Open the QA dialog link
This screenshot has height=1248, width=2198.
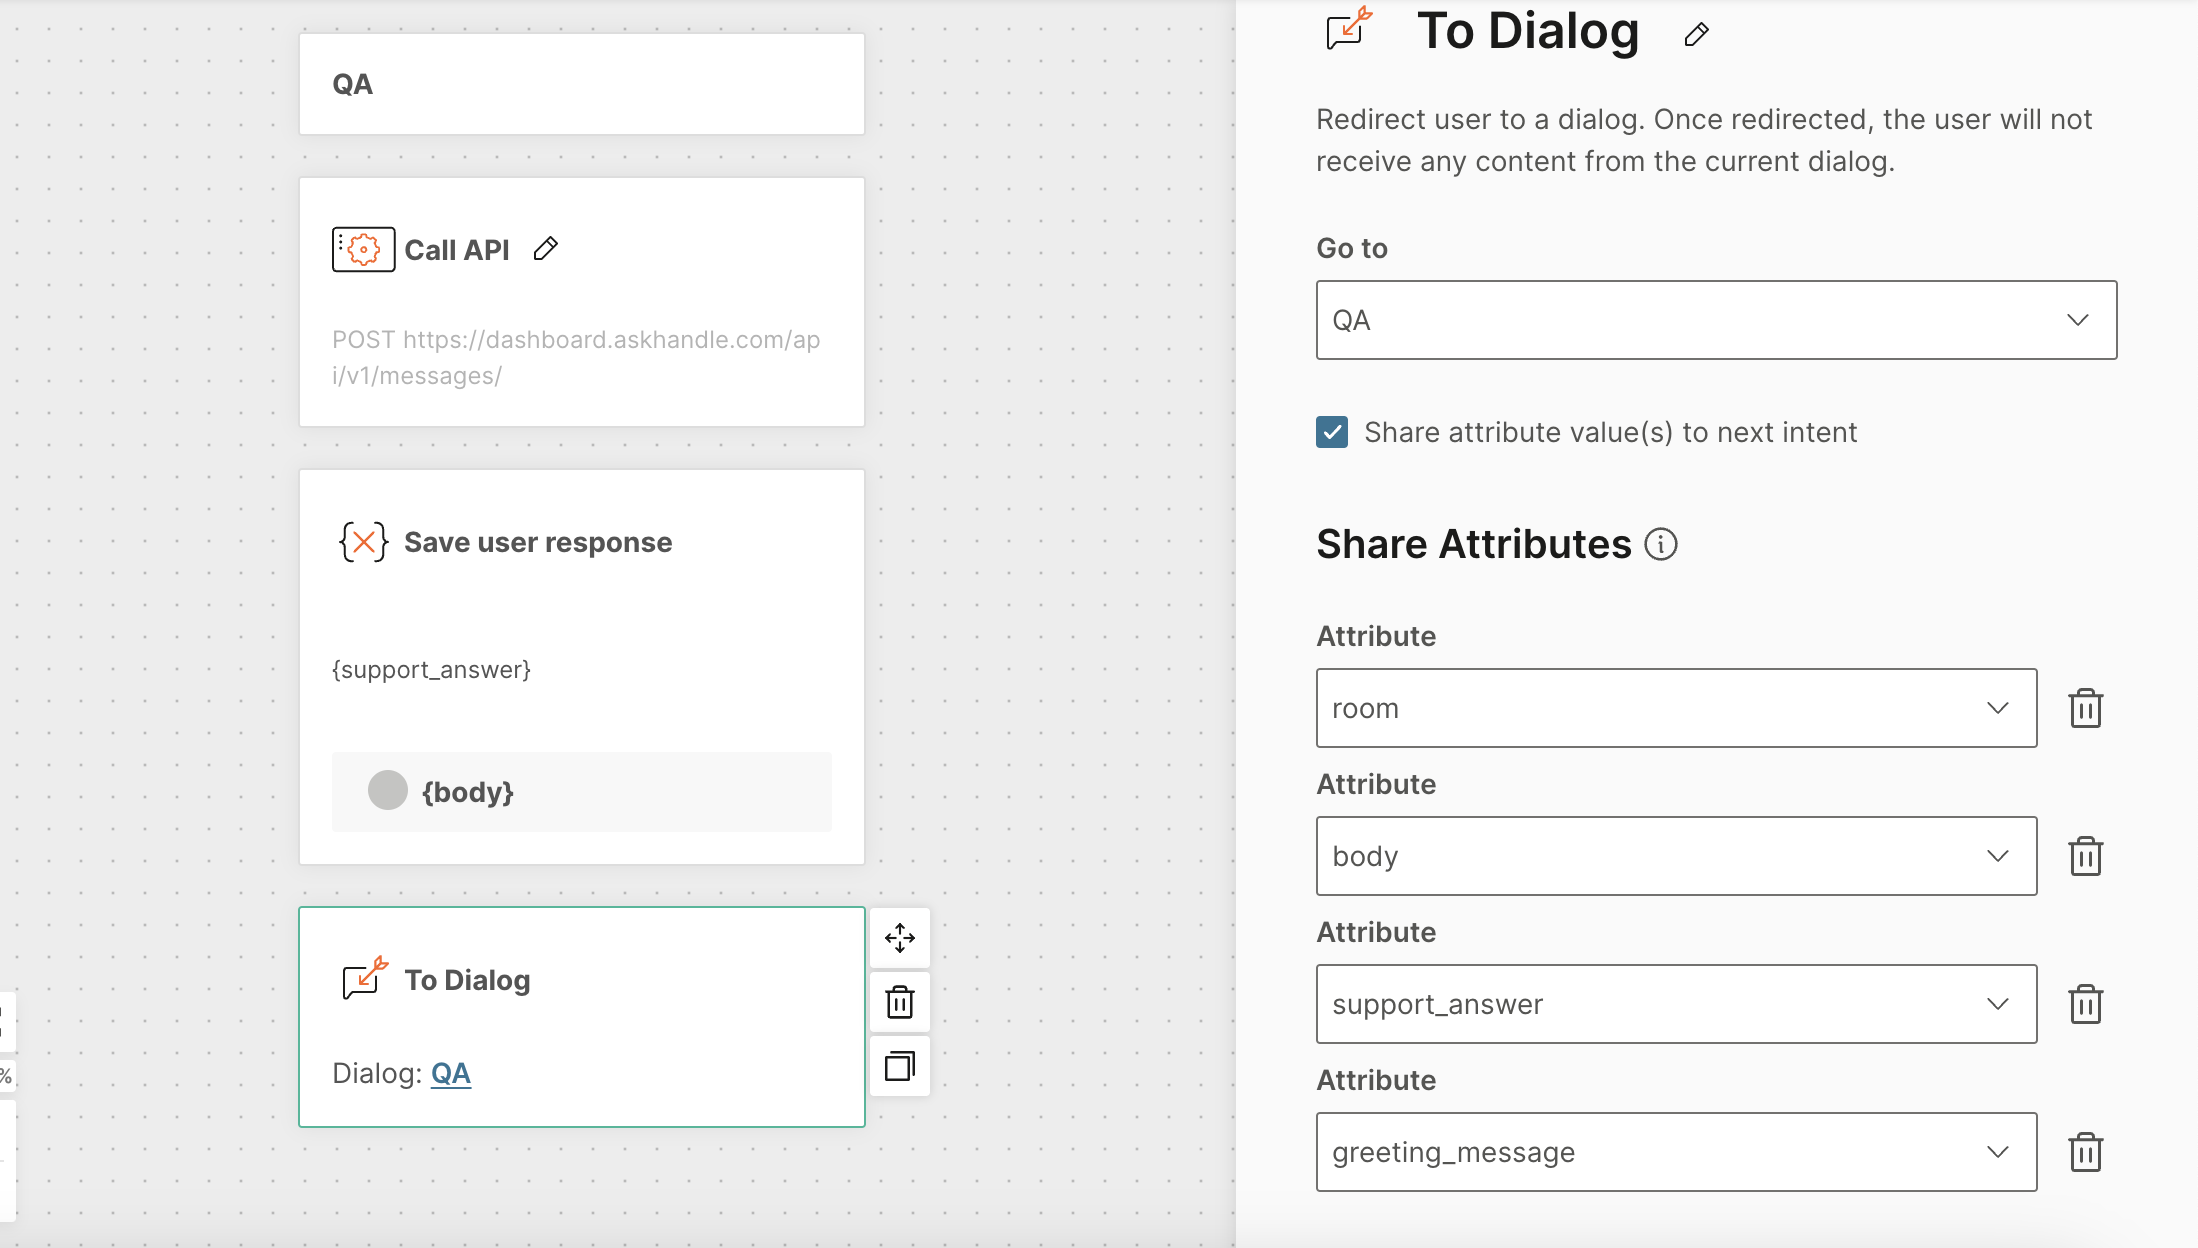point(450,1073)
